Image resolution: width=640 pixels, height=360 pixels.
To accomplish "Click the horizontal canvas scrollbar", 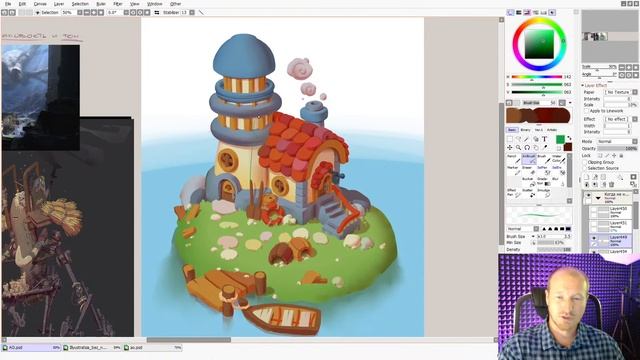I will (x=189, y=340).
